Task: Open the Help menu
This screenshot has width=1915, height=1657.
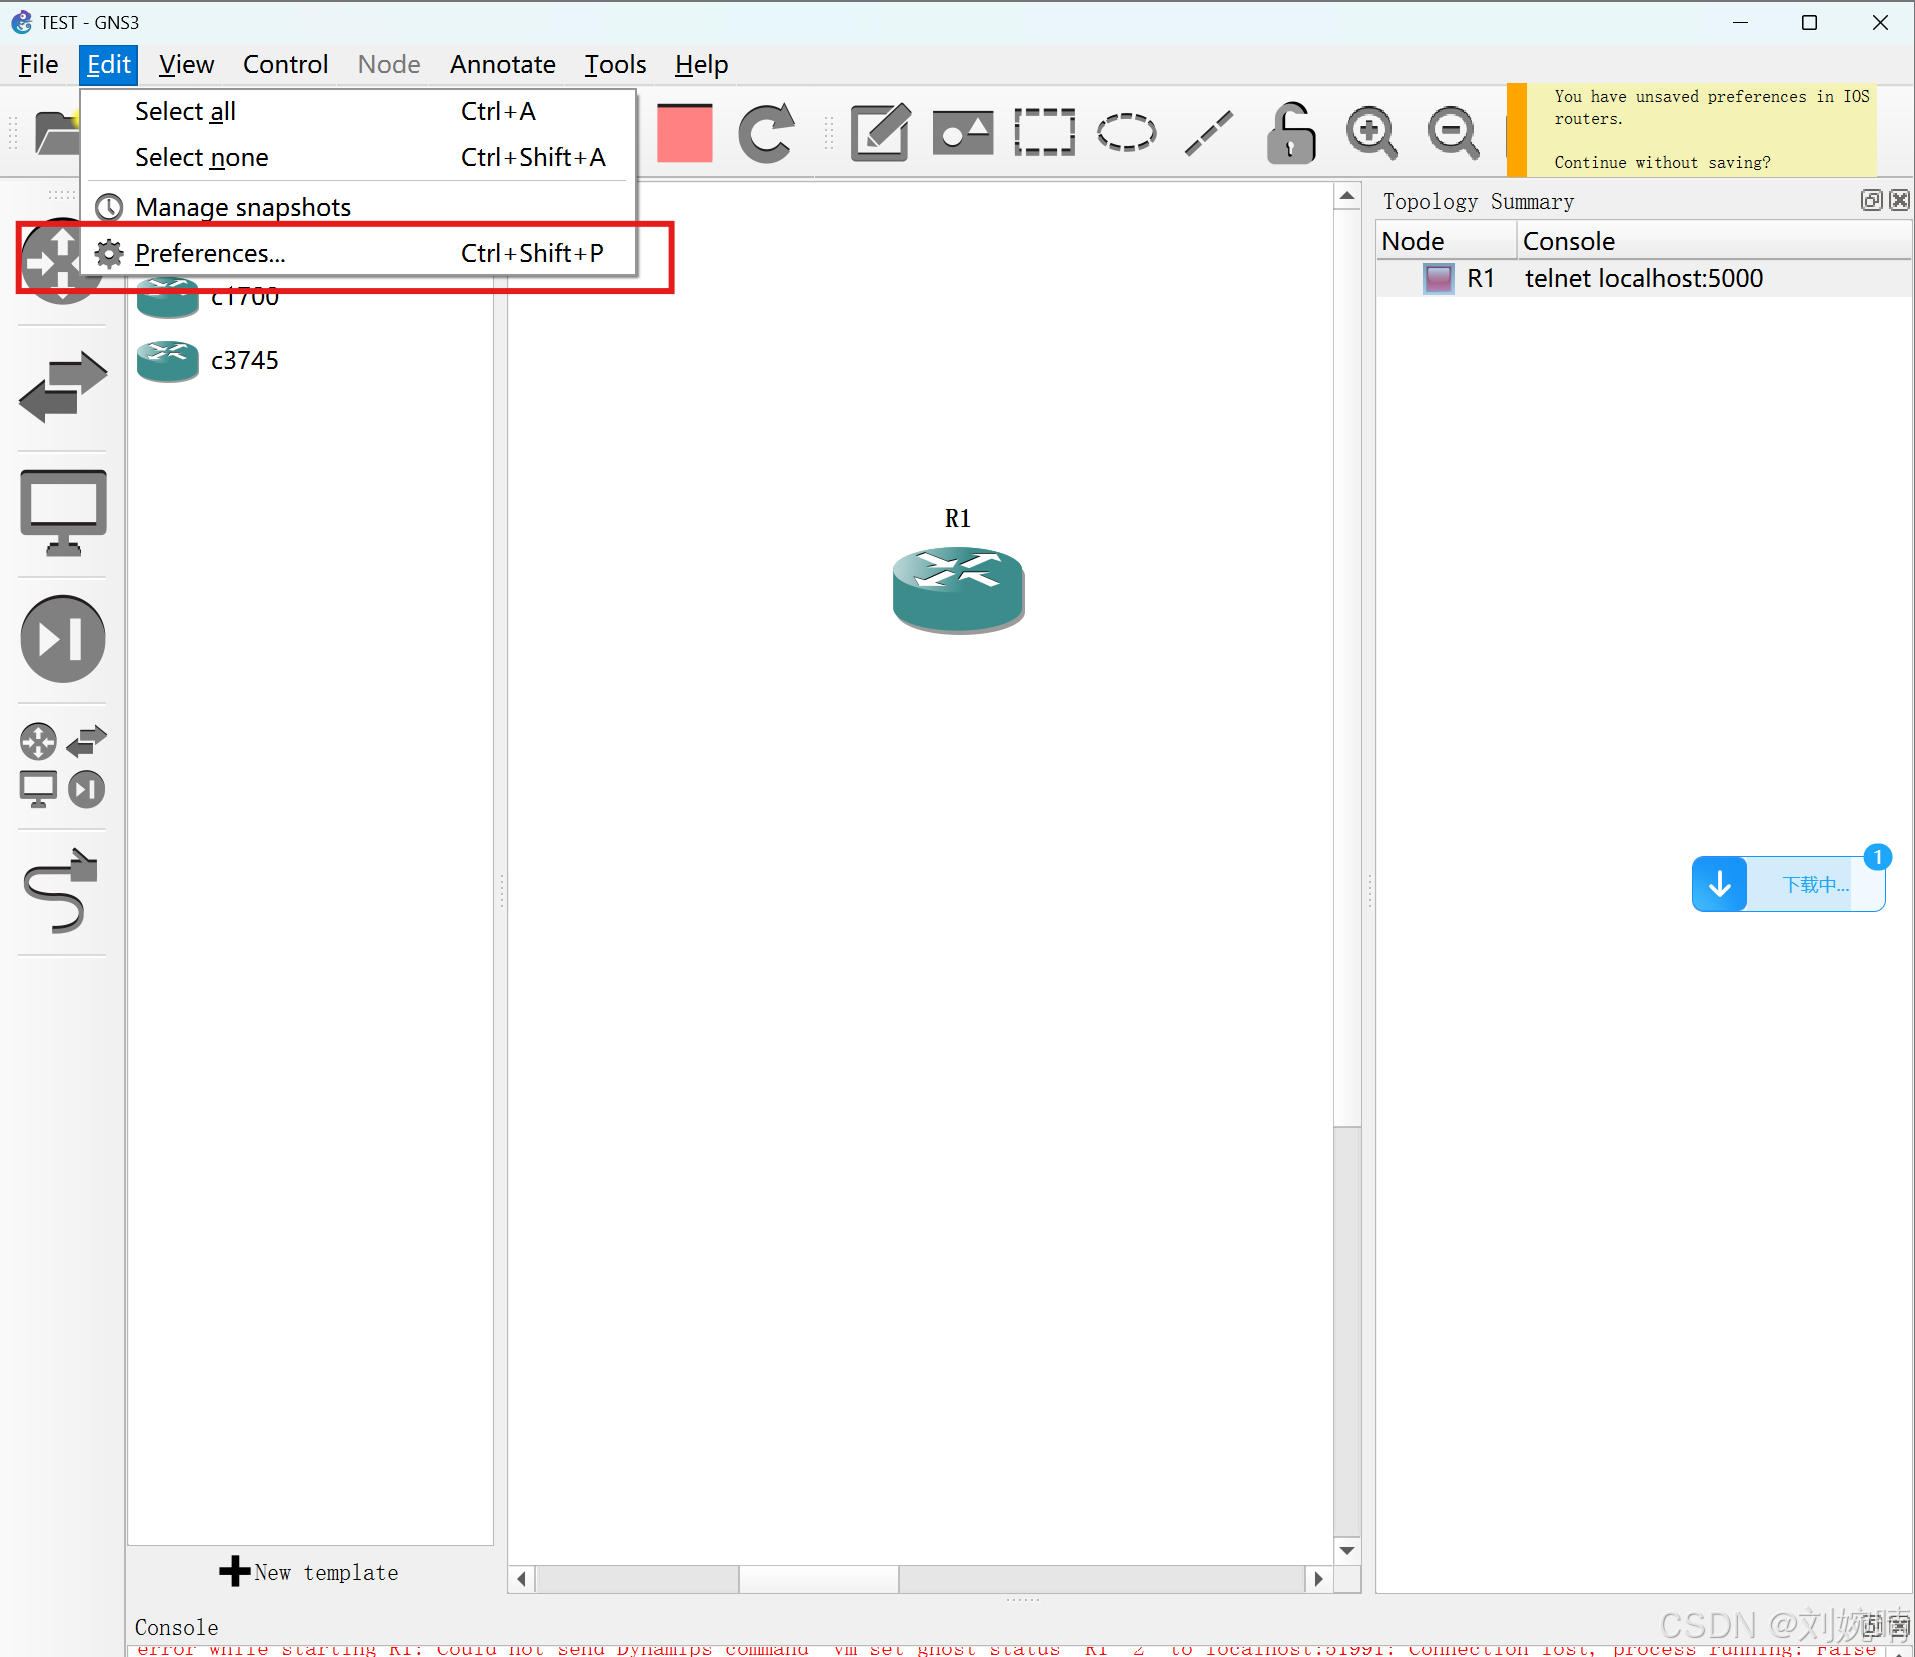Action: coord(701,65)
